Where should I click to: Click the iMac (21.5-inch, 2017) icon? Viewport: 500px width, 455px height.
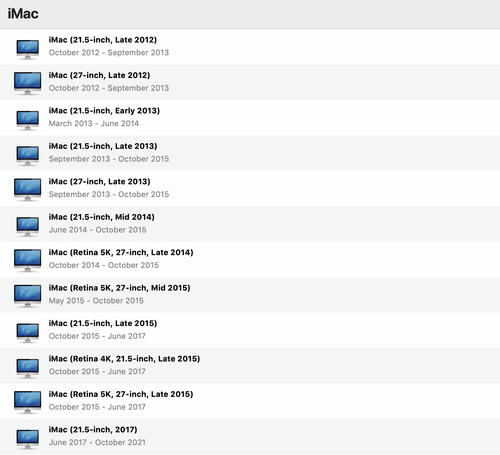point(28,439)
